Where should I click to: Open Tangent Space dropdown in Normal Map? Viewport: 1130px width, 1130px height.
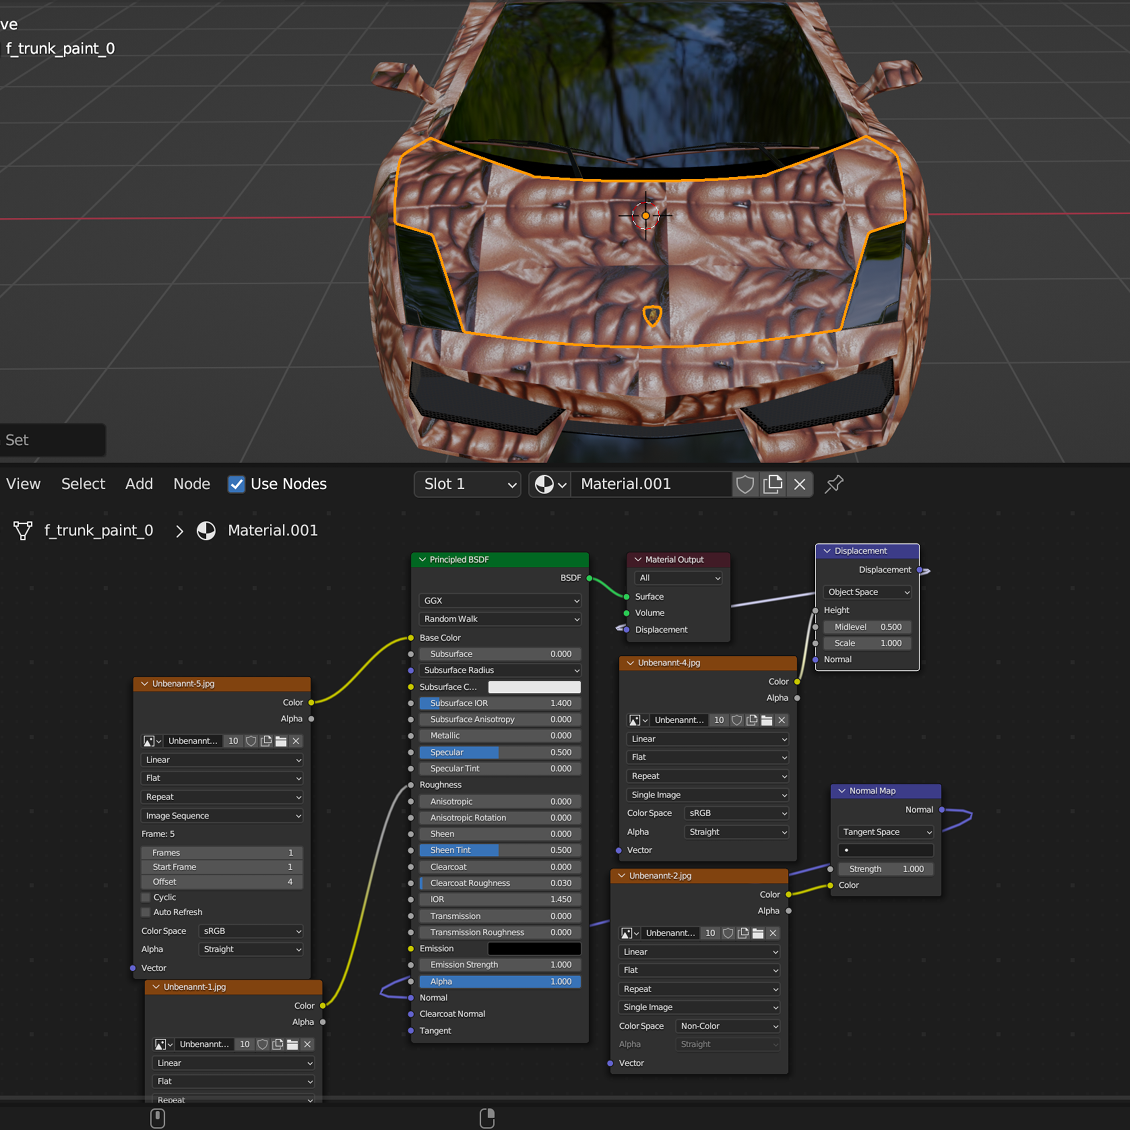tap(886, 832)
